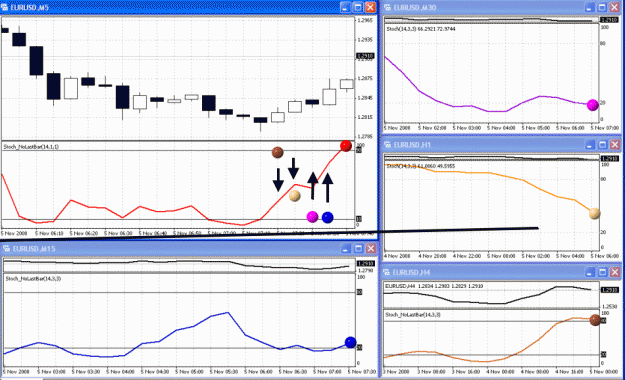Minimize the EURUSD,H4 chart window
This screenshot has width=625, height=380.
click(x=590, y=272)
